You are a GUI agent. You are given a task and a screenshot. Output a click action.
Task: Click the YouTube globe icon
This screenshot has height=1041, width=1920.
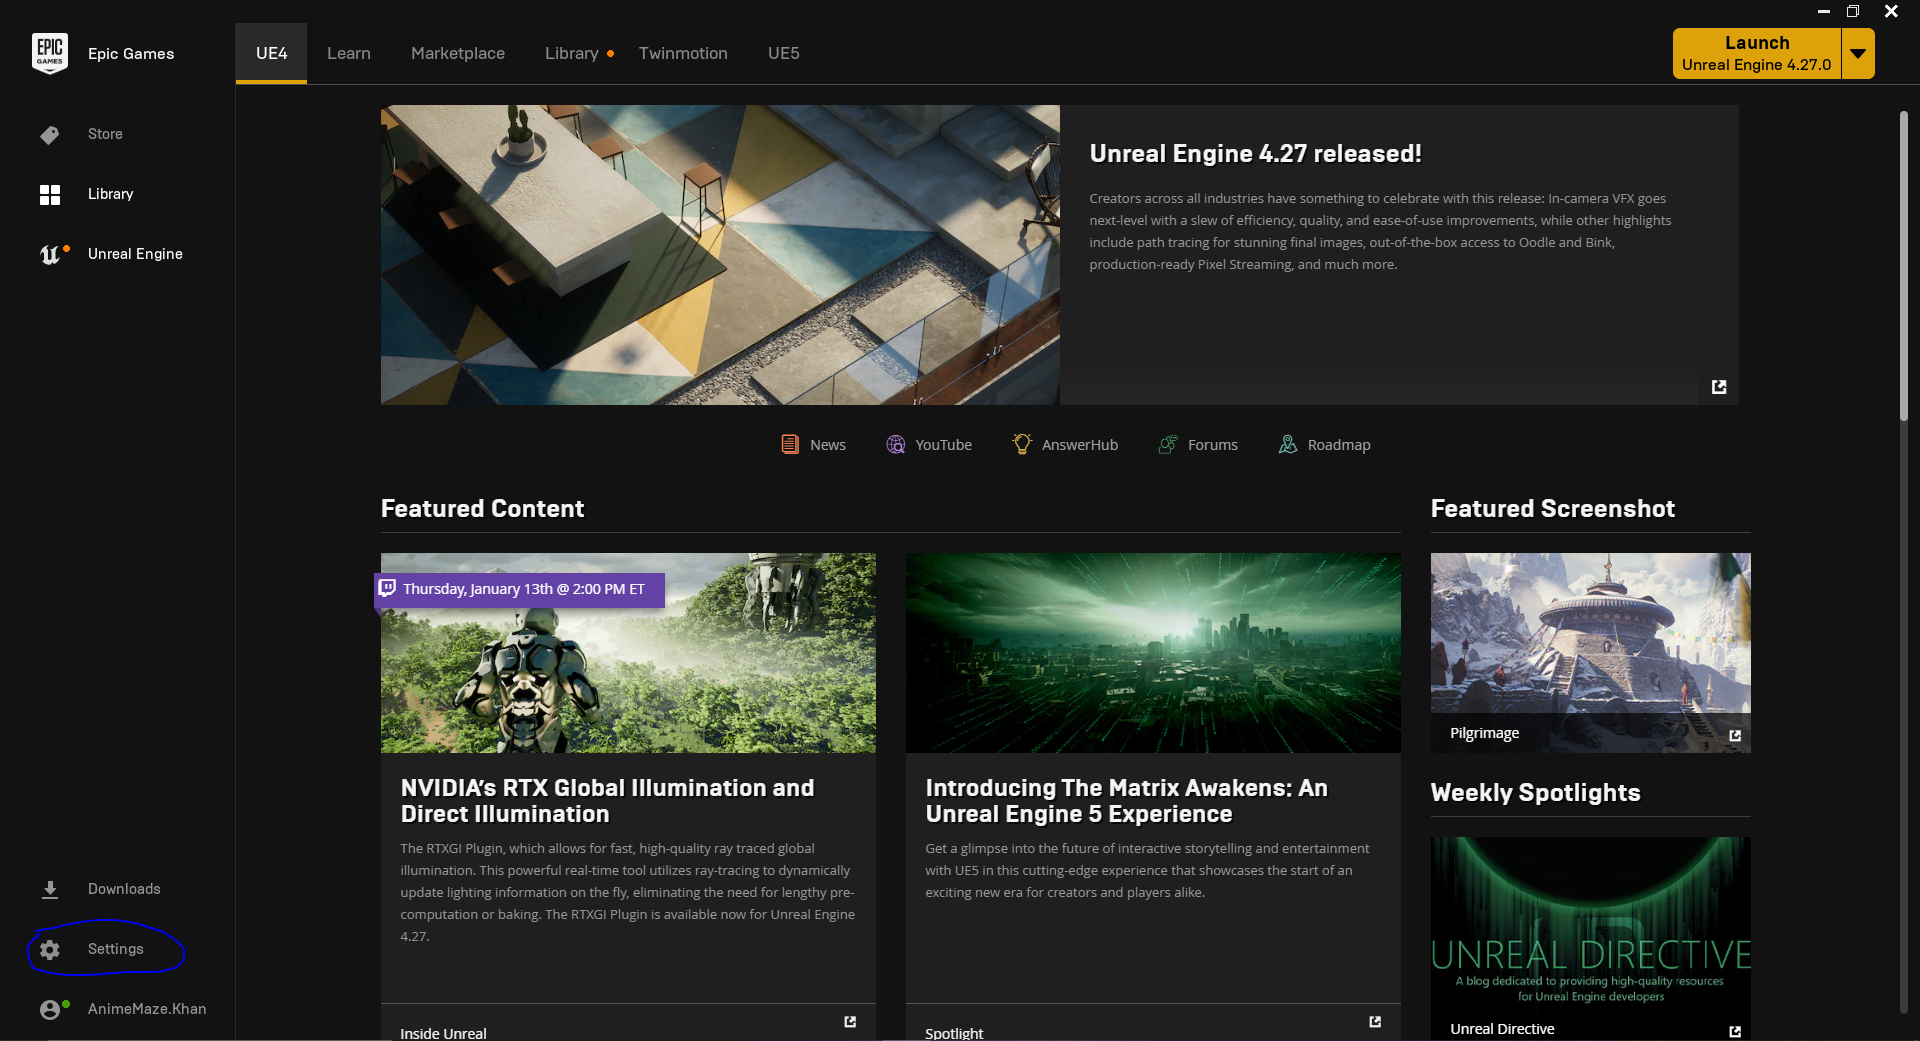[896, 444]
